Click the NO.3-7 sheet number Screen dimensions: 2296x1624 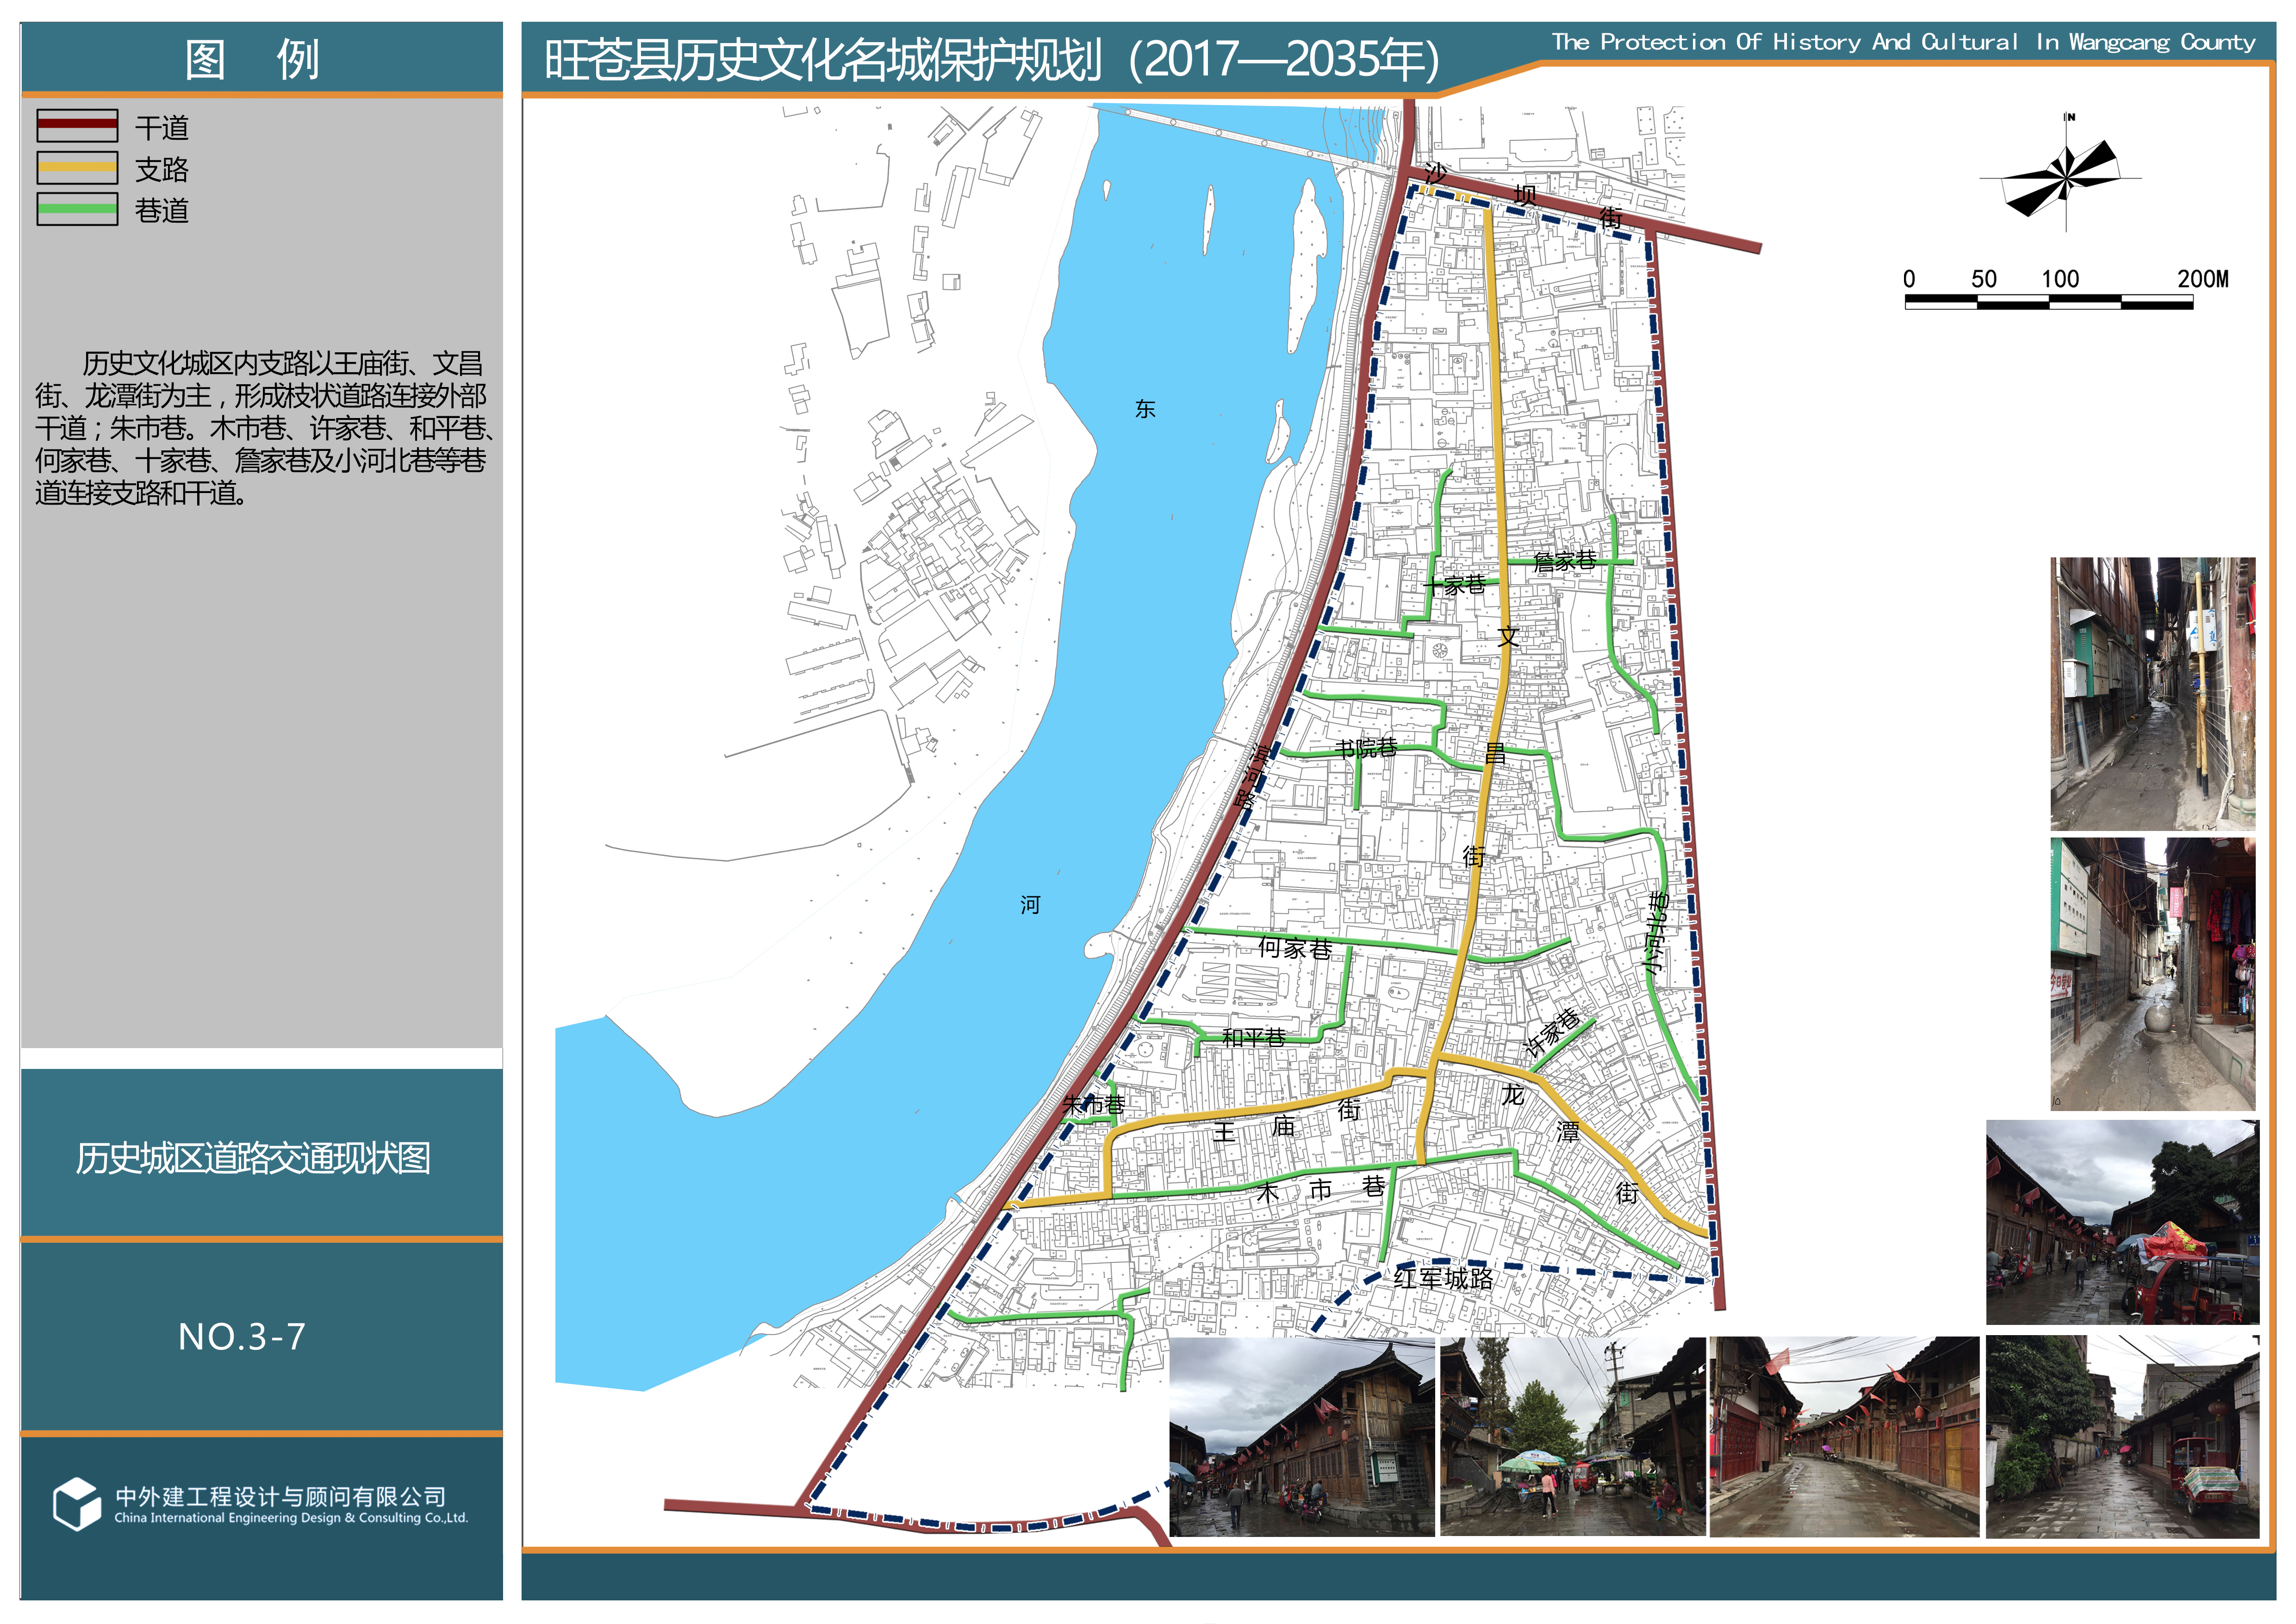click(241, 1337)
